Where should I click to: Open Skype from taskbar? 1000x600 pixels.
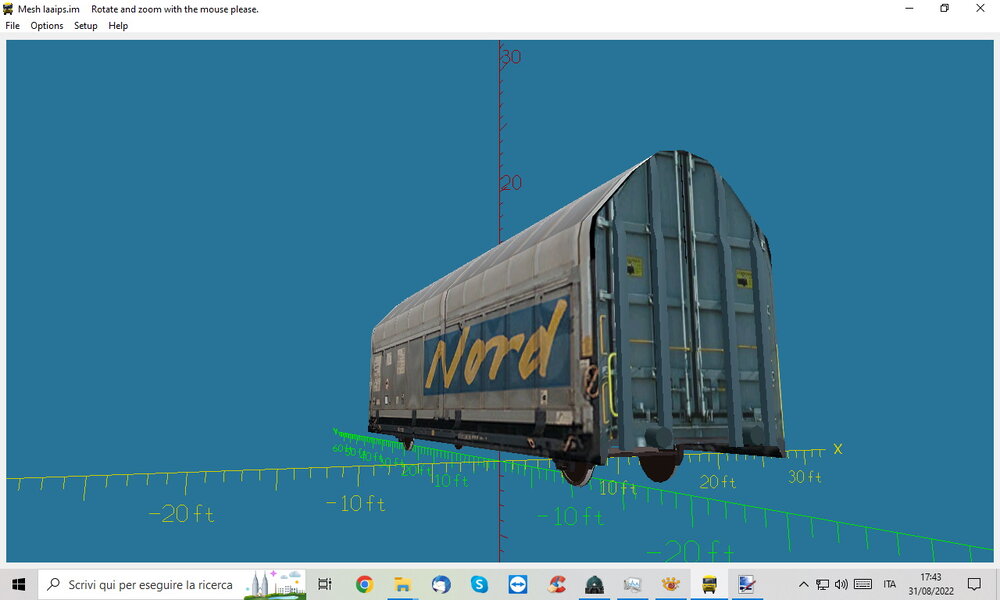pyautogui.click(x=479, y=584)
